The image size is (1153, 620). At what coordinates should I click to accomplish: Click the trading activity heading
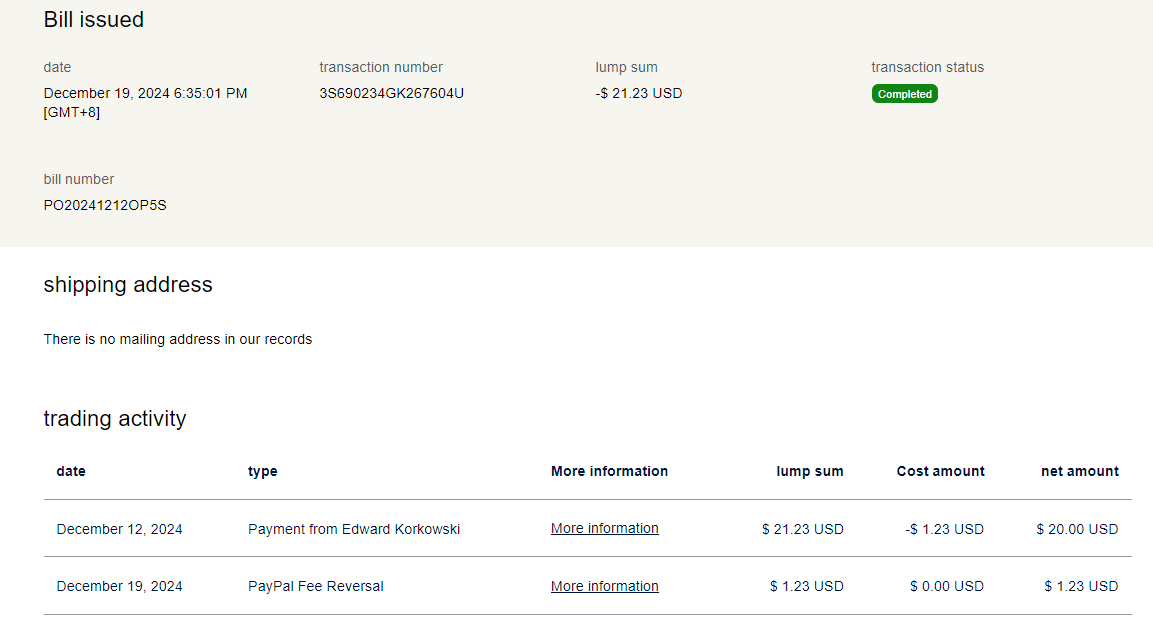coord(115,419)
